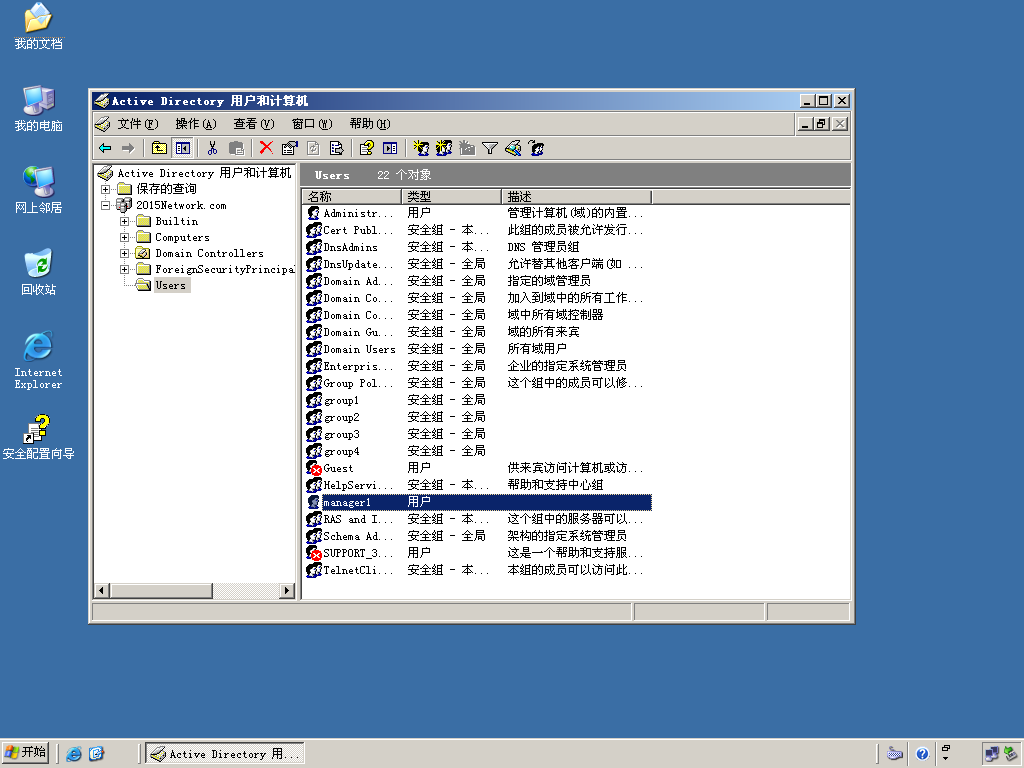Collapse the 2015Network.com domain node

(105, 205)
